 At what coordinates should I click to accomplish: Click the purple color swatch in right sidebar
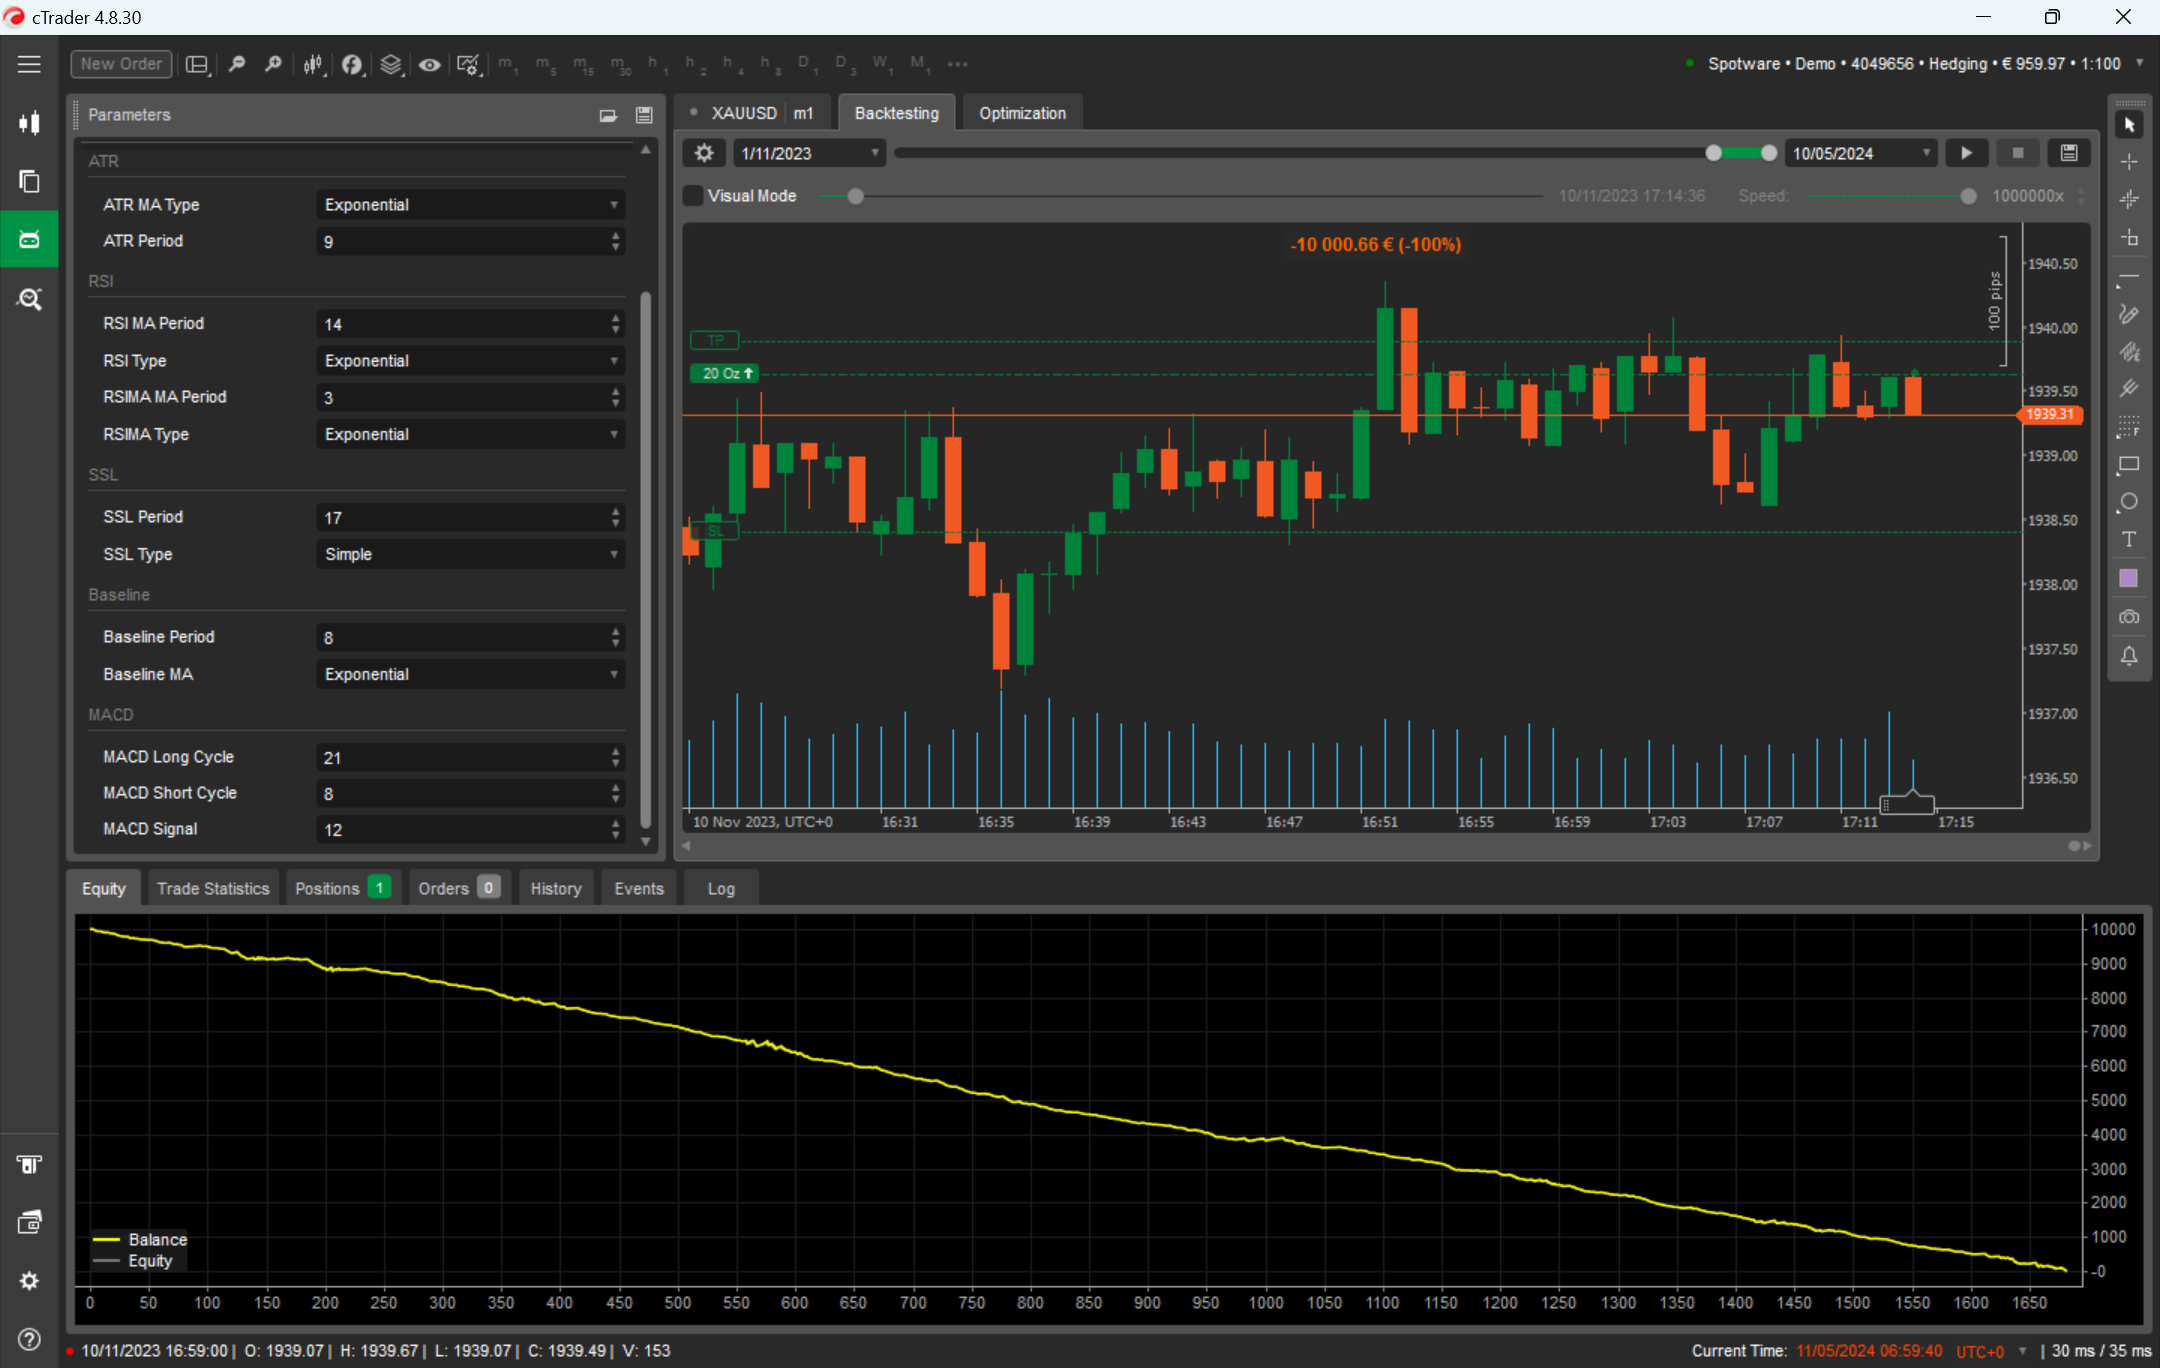(x=2129, y=577)
